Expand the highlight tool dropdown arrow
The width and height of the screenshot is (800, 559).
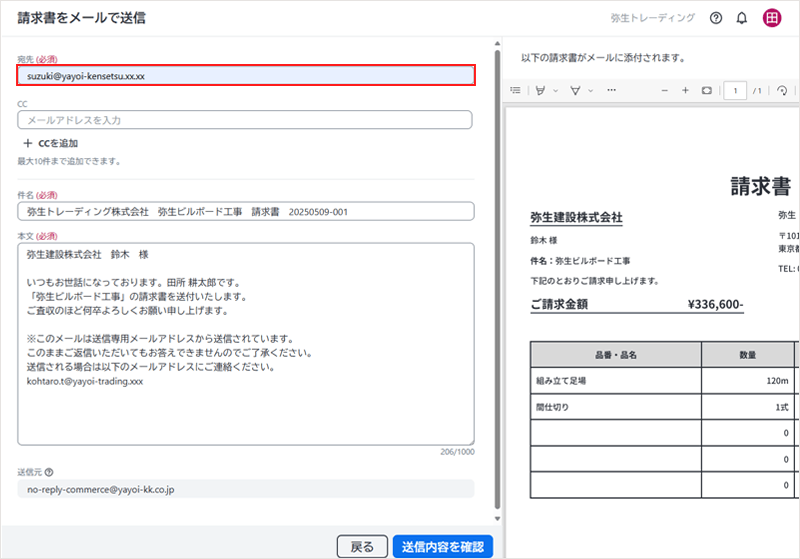click(556, 91)
